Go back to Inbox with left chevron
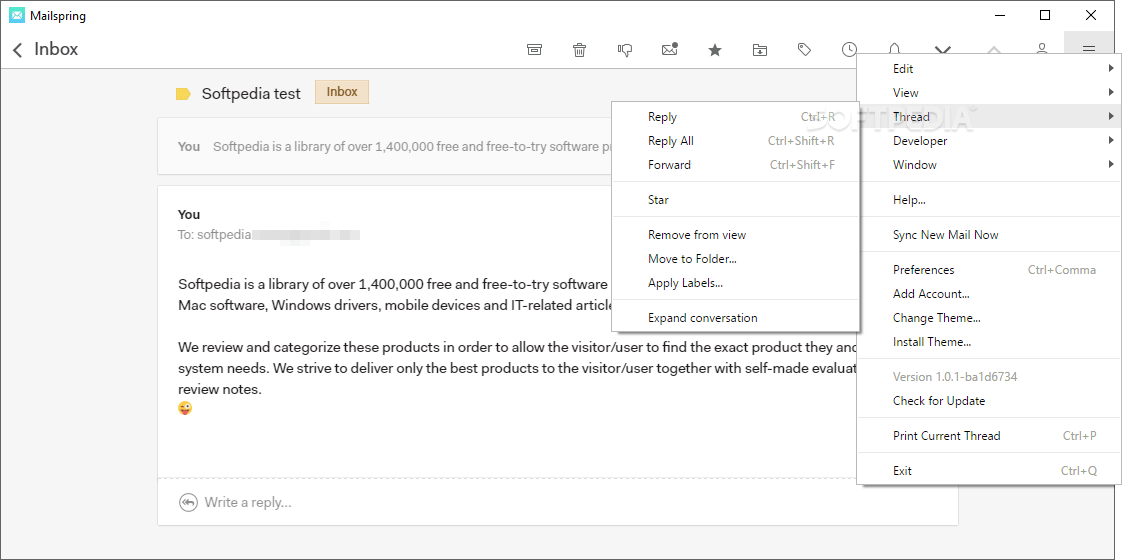 [18, 49]
